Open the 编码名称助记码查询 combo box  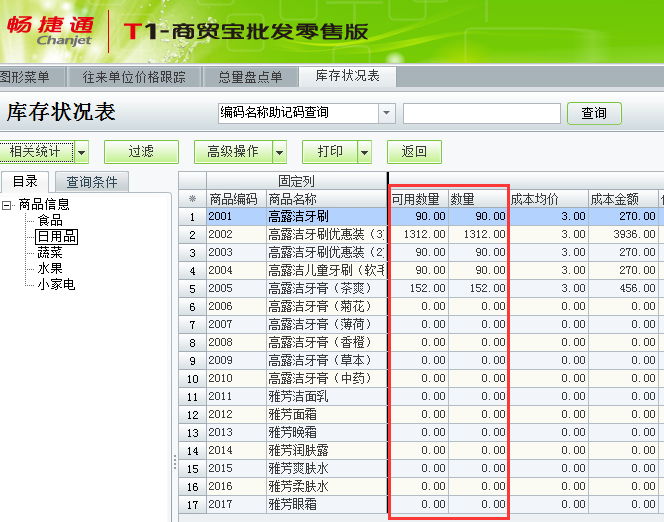point(307,113)
